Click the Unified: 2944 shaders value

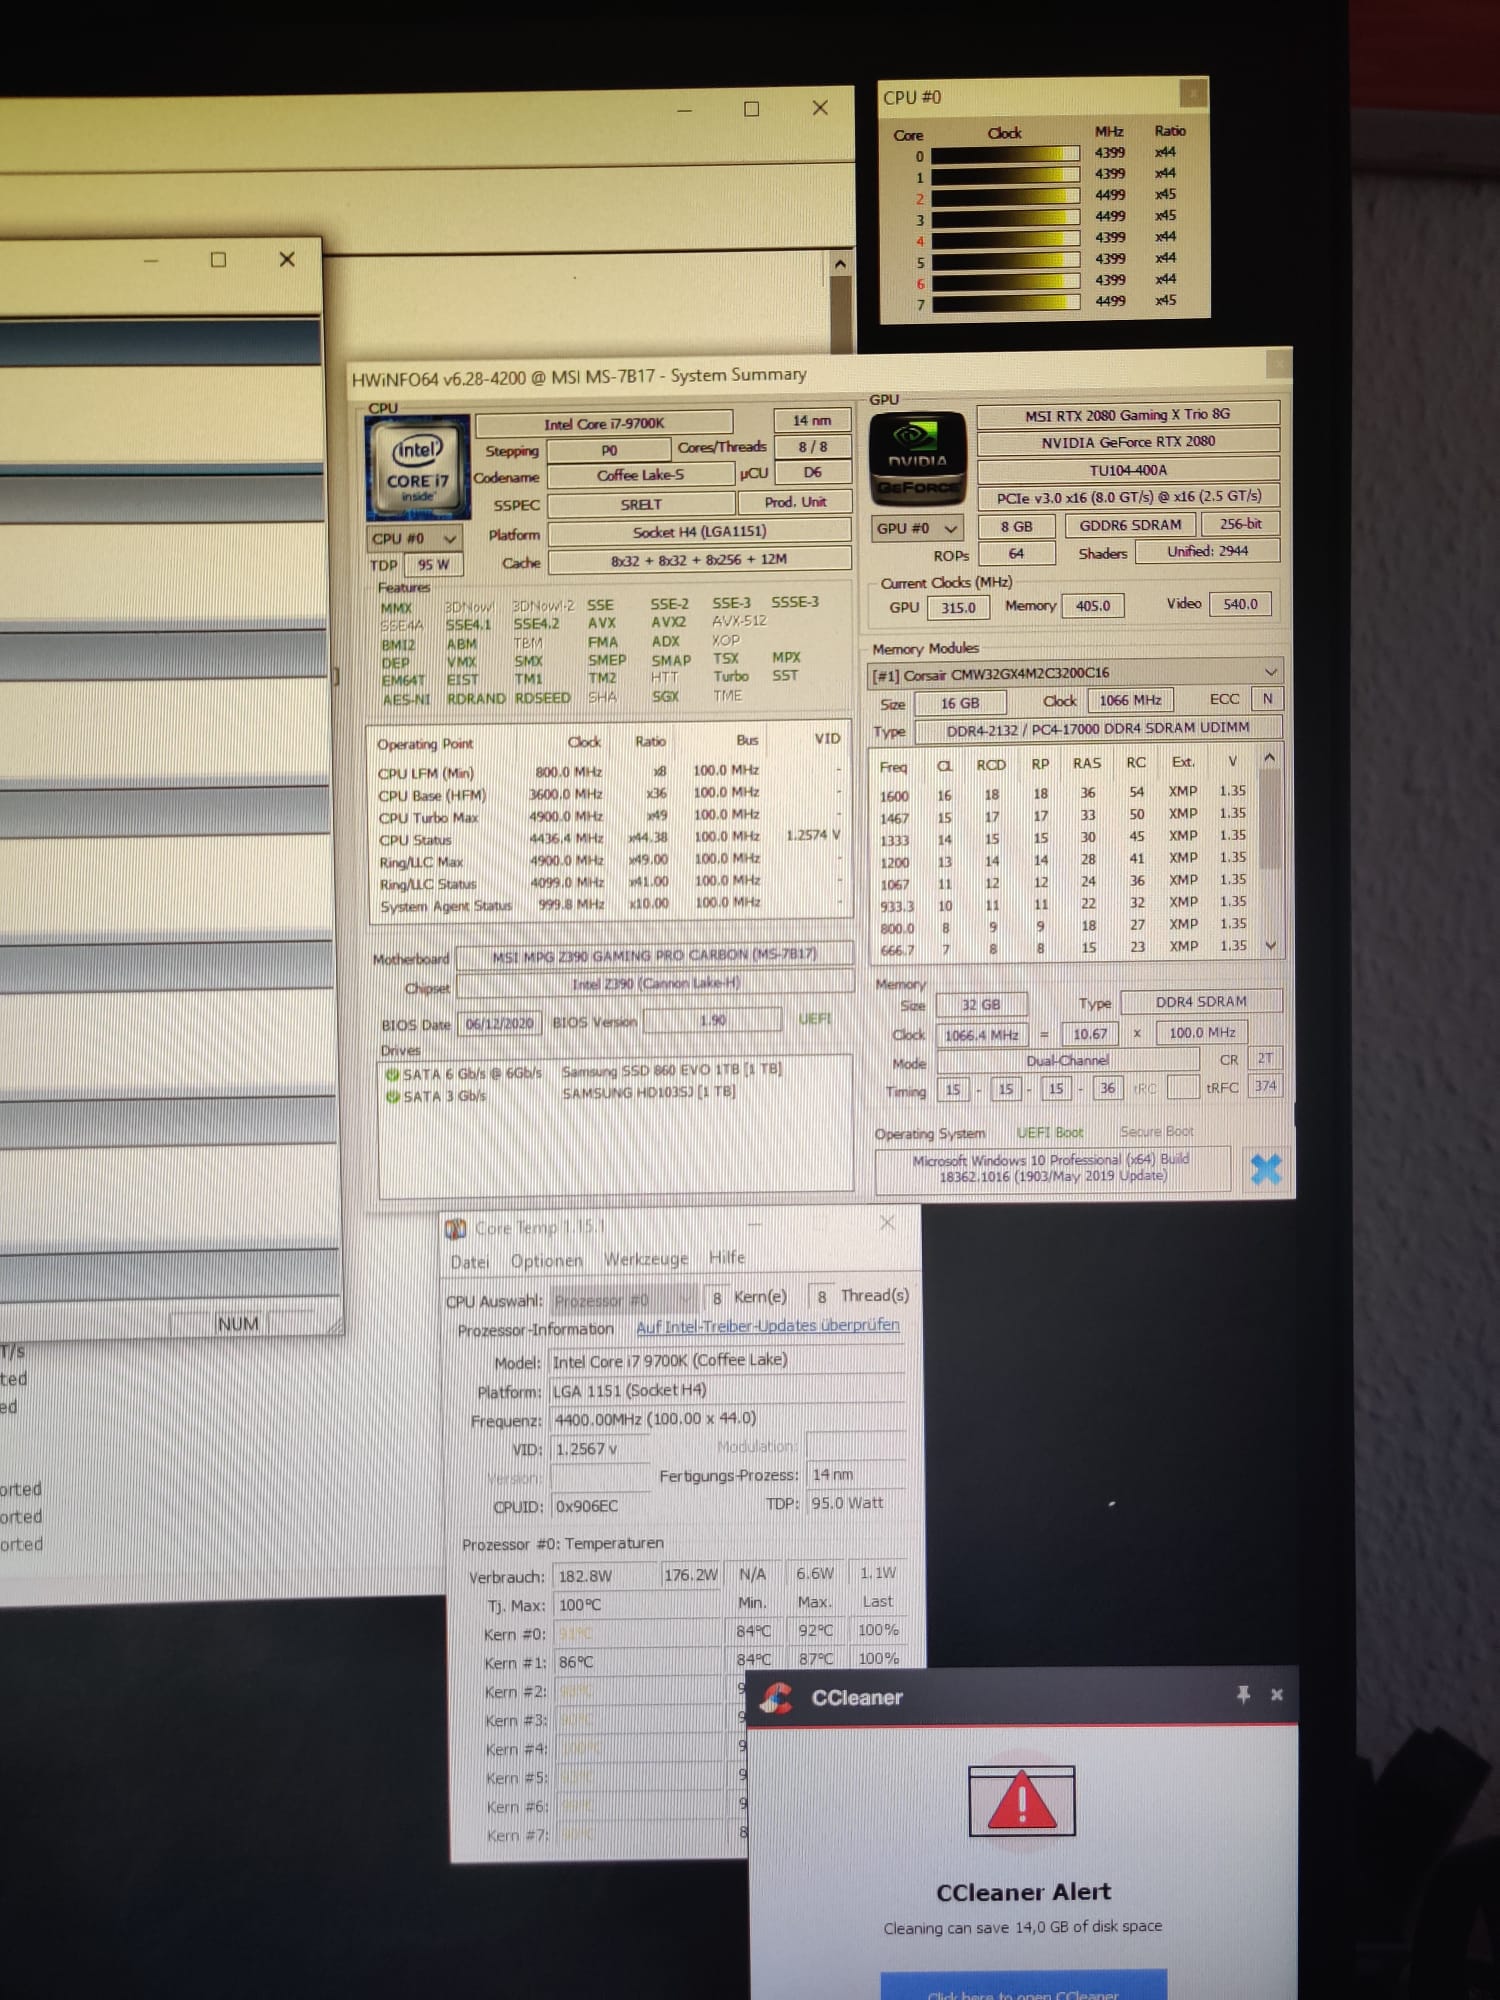tap(1208, 551)
